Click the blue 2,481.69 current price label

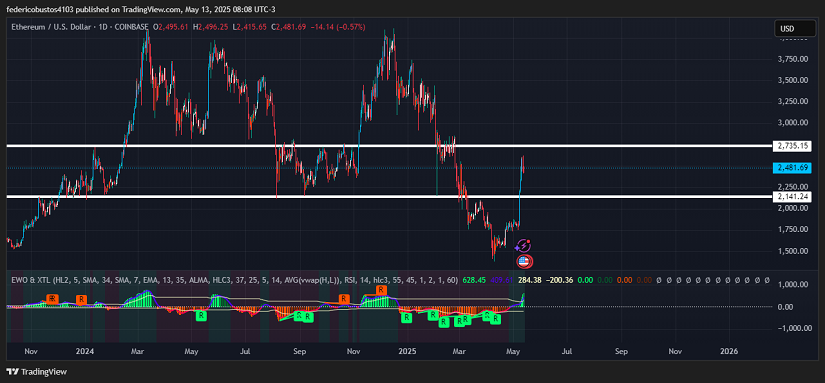[x=792, y=168]
